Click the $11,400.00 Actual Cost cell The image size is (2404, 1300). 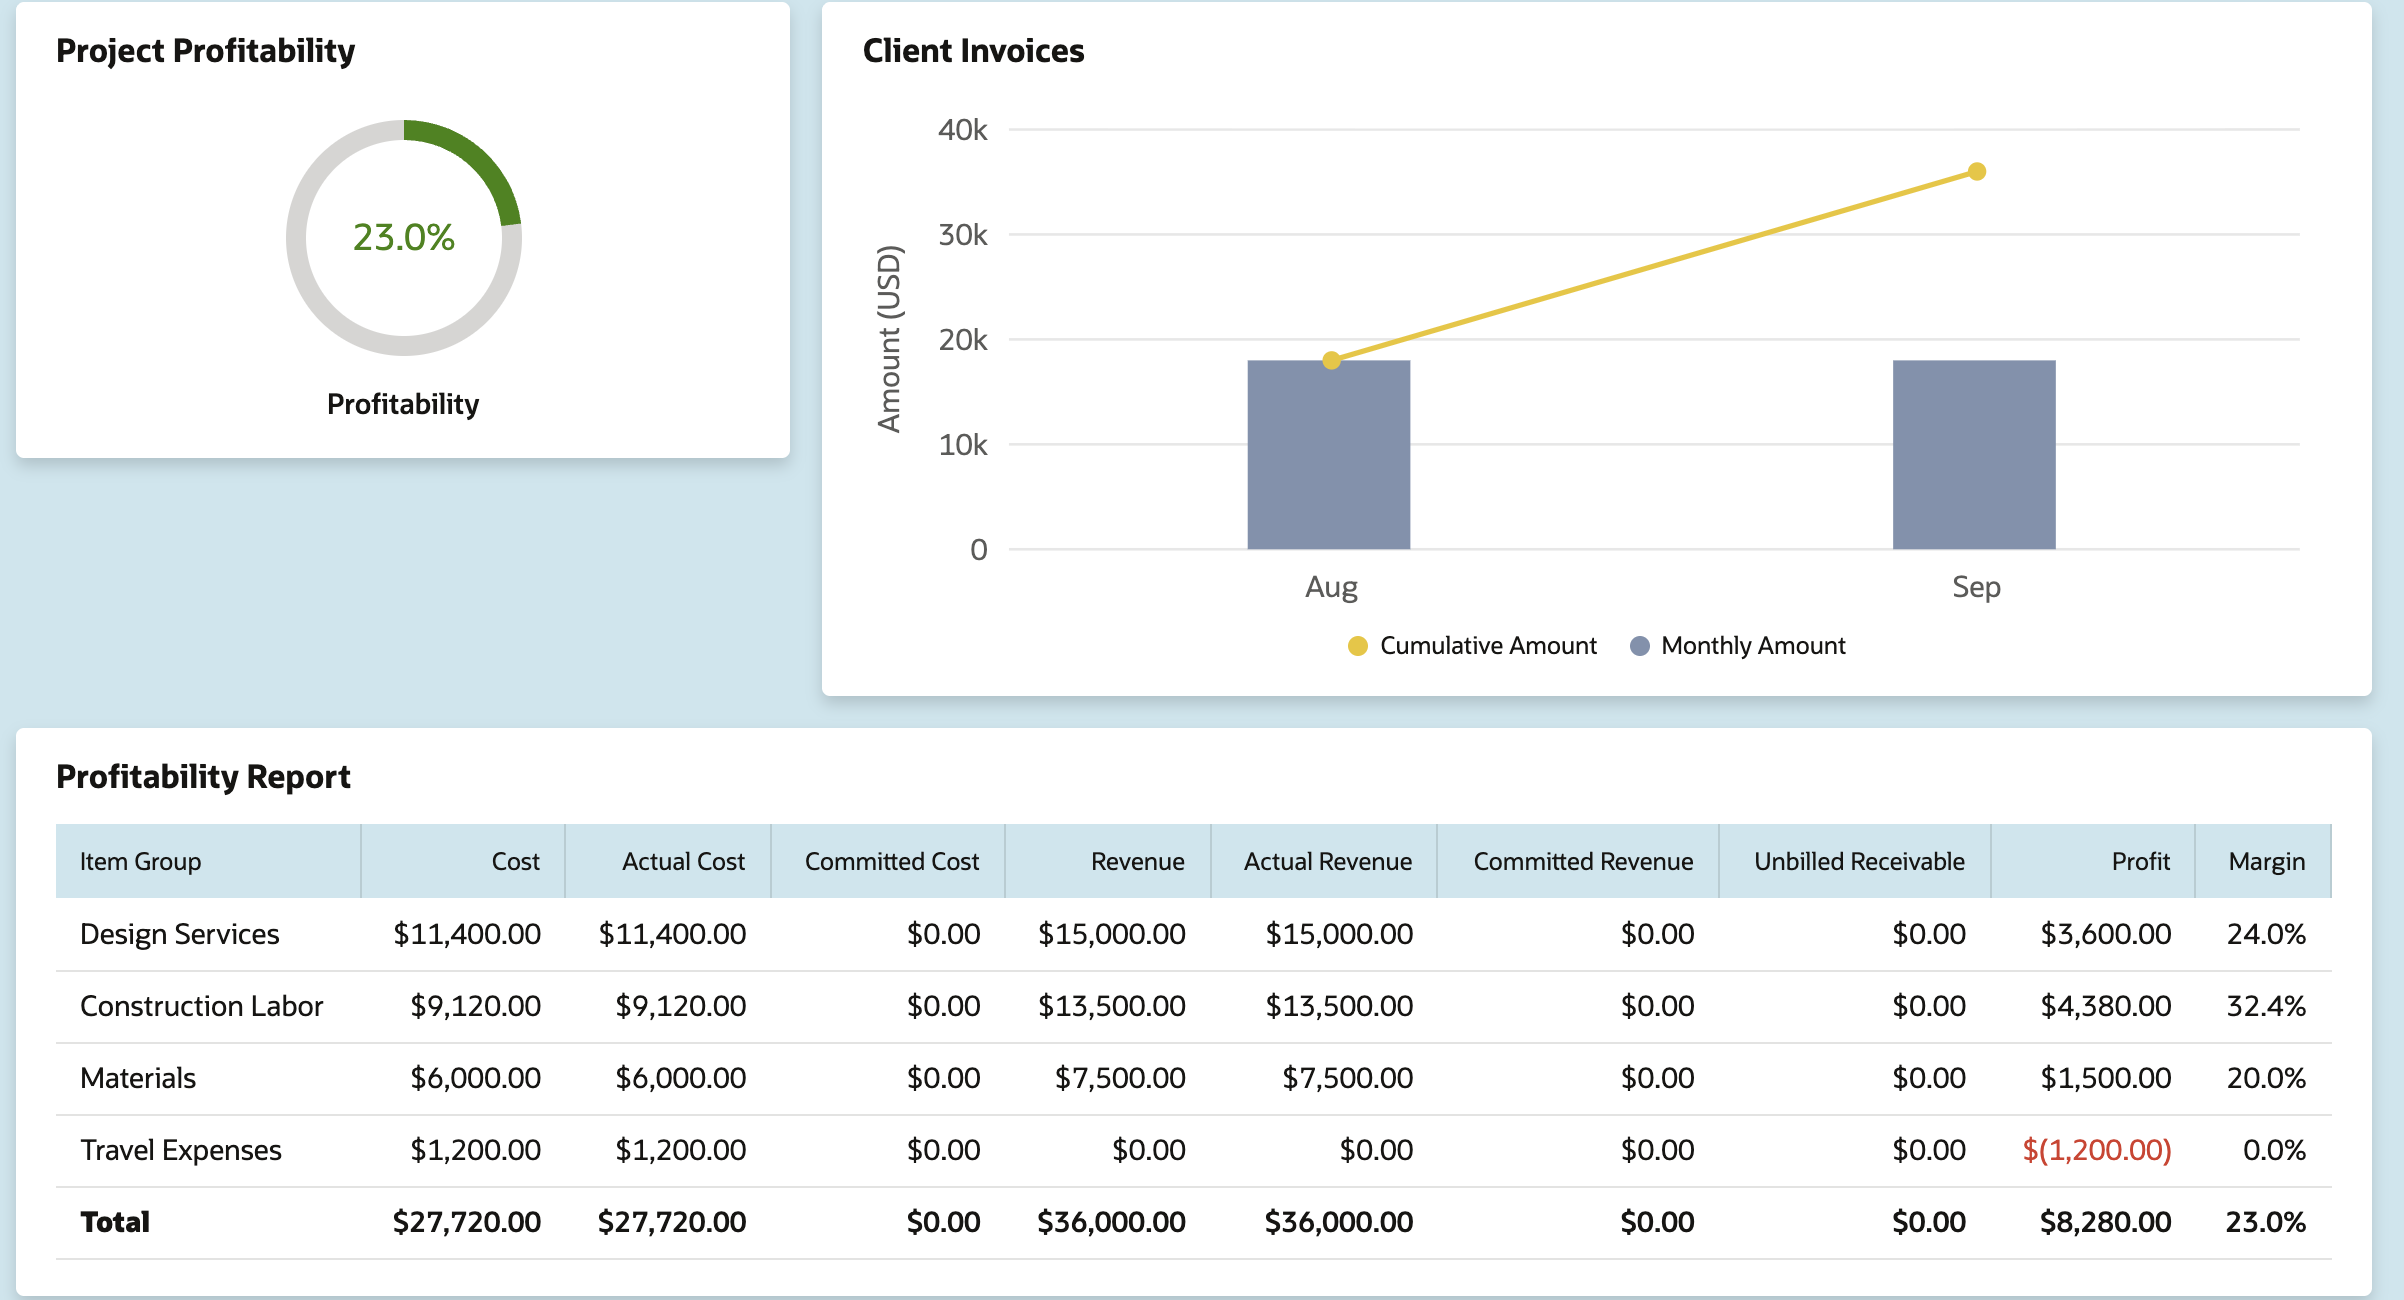tap(672, 934)
